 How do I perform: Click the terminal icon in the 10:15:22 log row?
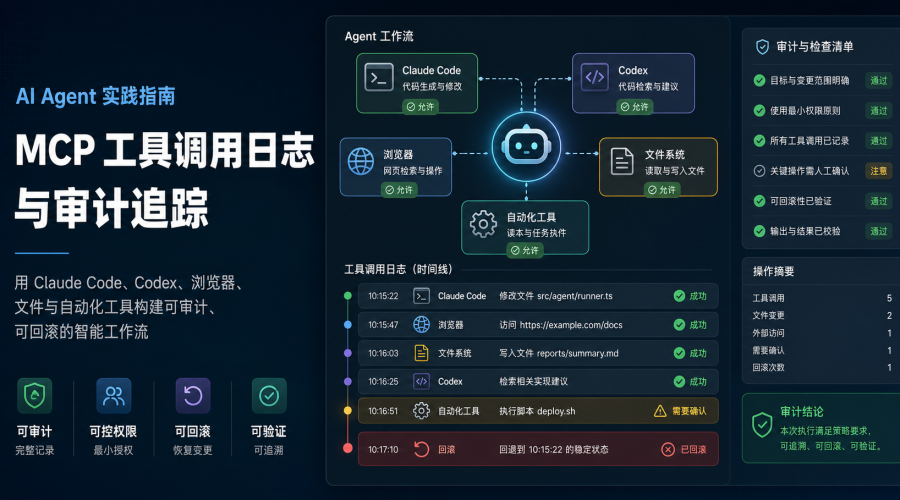(421, 296)
